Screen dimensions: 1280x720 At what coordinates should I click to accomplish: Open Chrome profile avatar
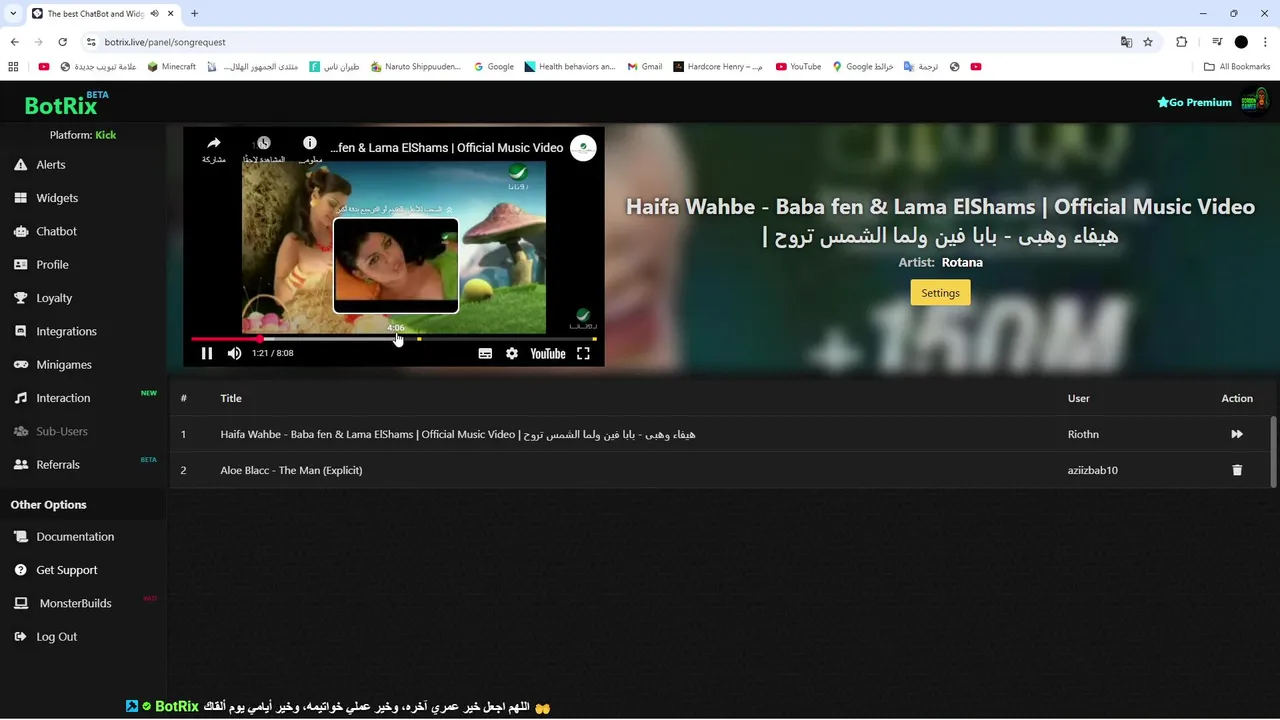coord(1241,42)
